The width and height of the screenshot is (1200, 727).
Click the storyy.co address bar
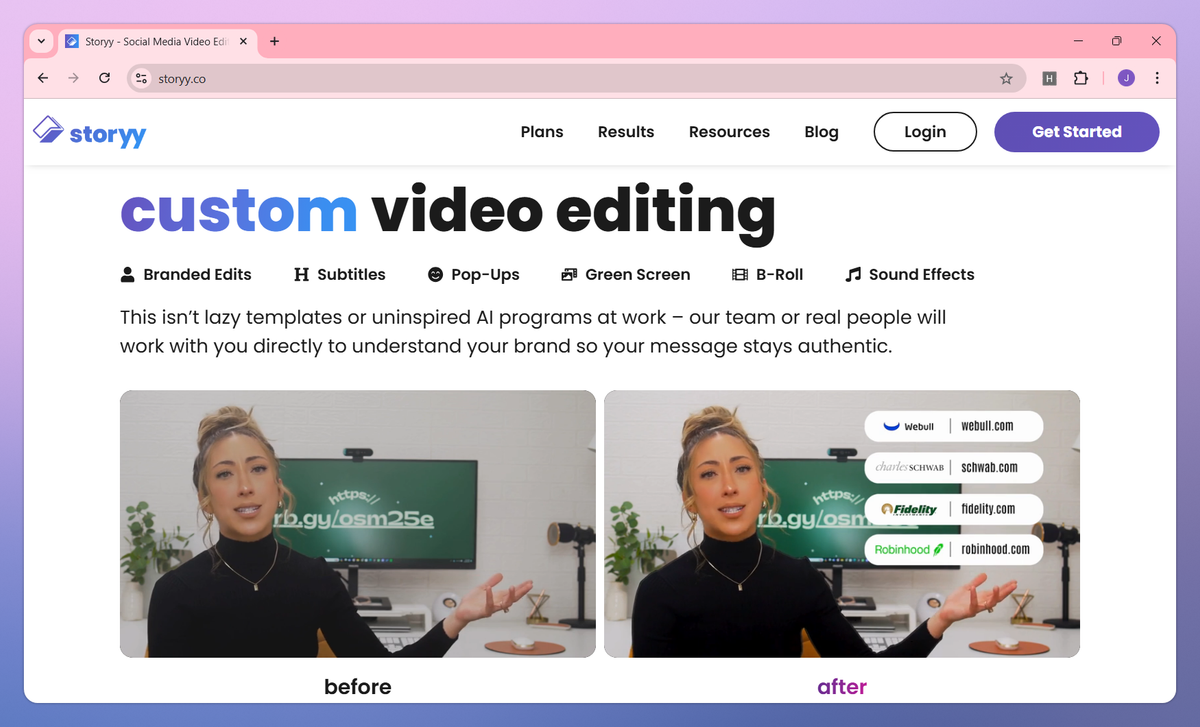(576, 78)
